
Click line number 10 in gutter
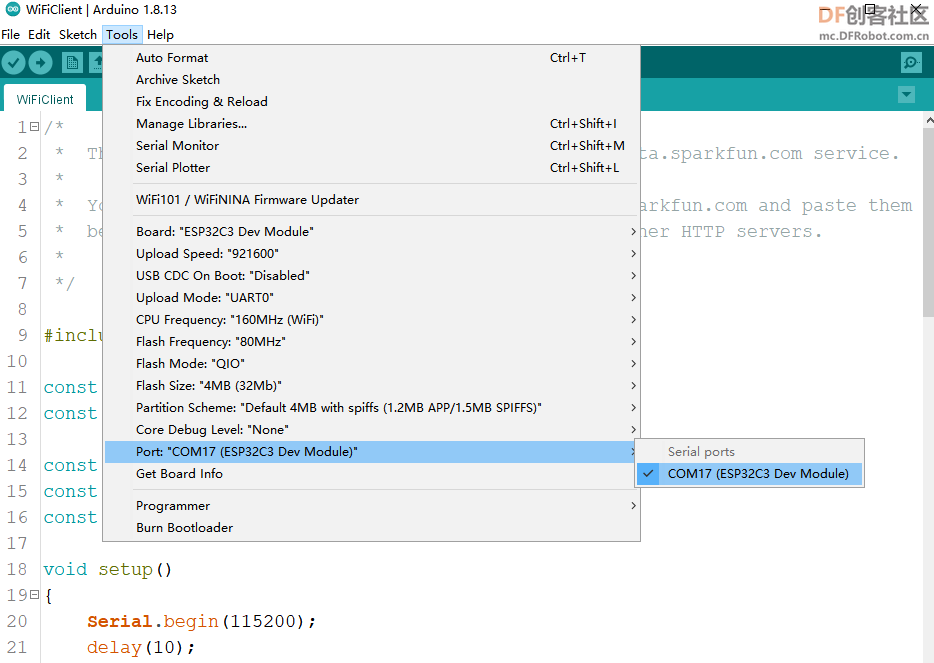[x=17, y=362]
